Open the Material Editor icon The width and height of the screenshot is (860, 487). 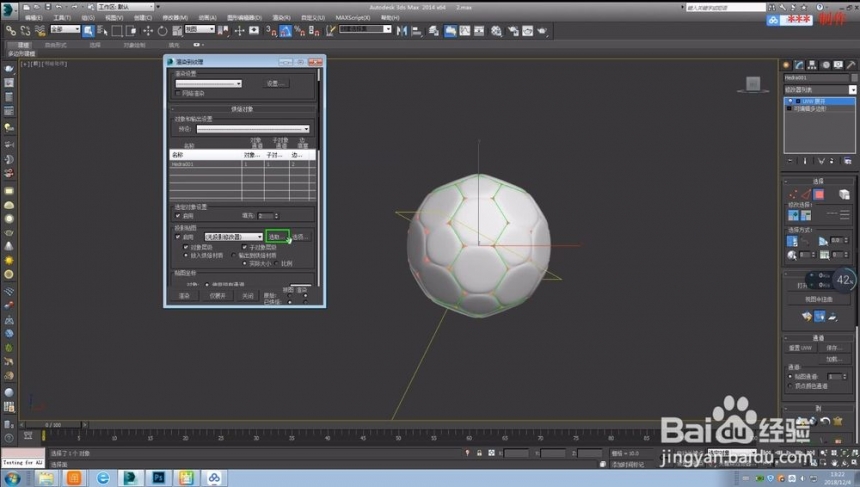click(x=496, y=31)
